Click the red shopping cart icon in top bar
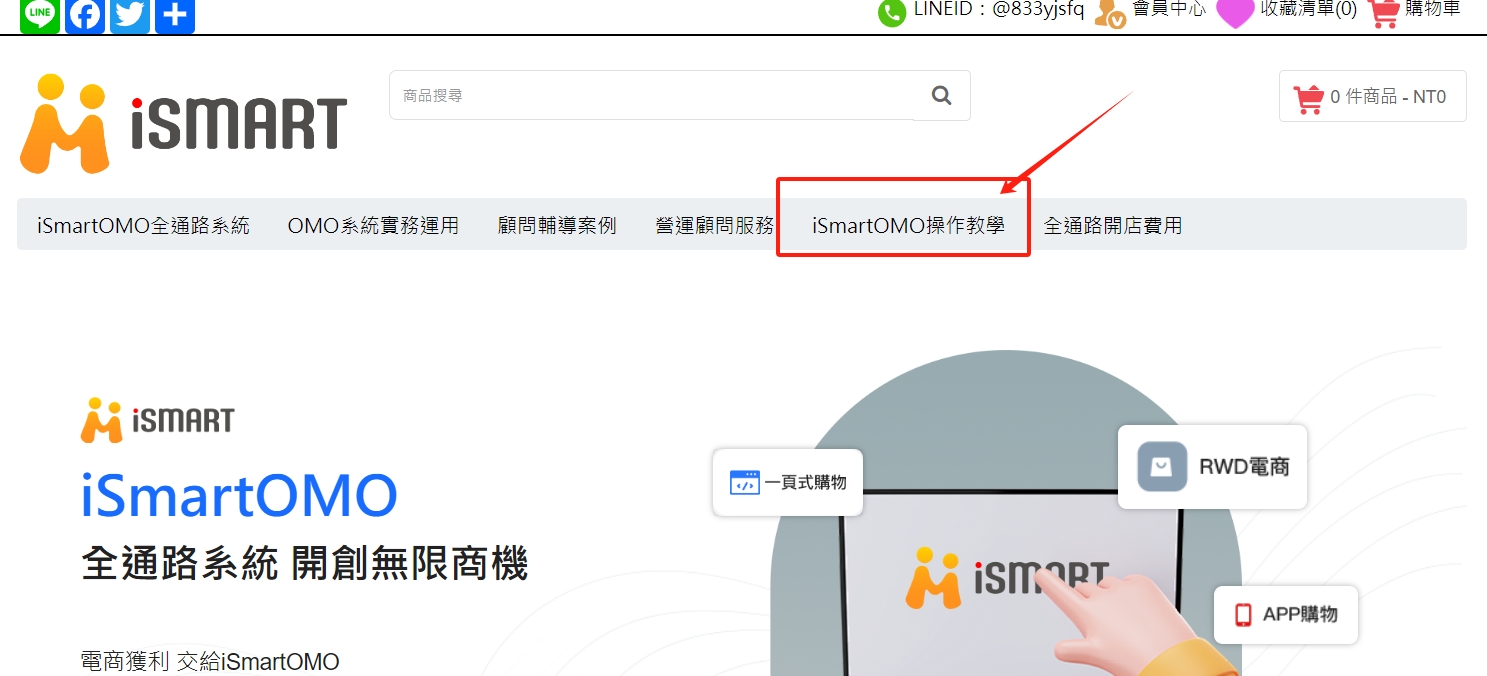1487x676 pixels. tap(1383, 12)
